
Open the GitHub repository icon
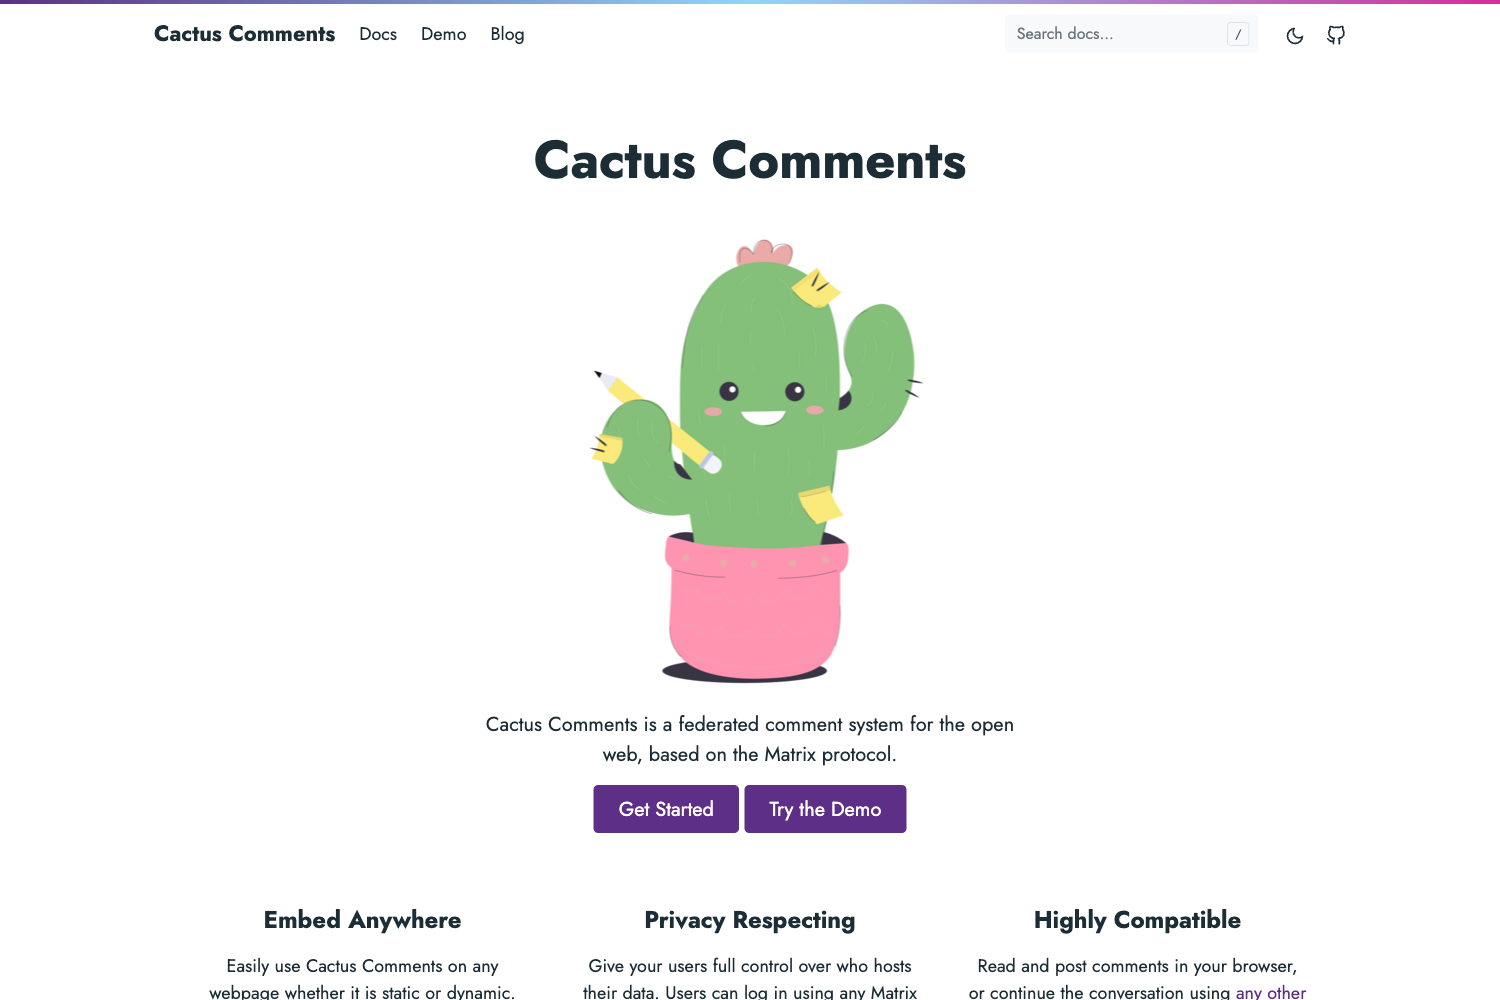[1335, 34]
